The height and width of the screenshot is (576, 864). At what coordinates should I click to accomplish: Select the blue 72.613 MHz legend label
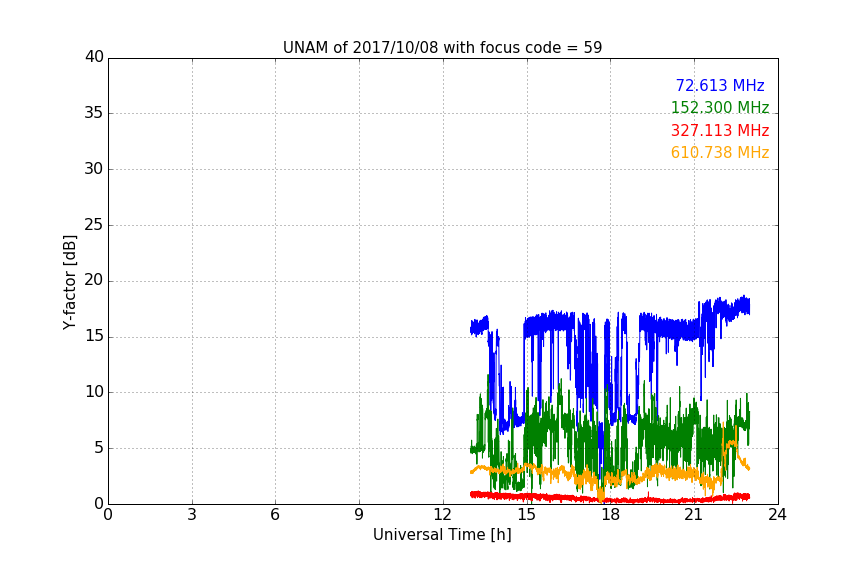[720, 85]
